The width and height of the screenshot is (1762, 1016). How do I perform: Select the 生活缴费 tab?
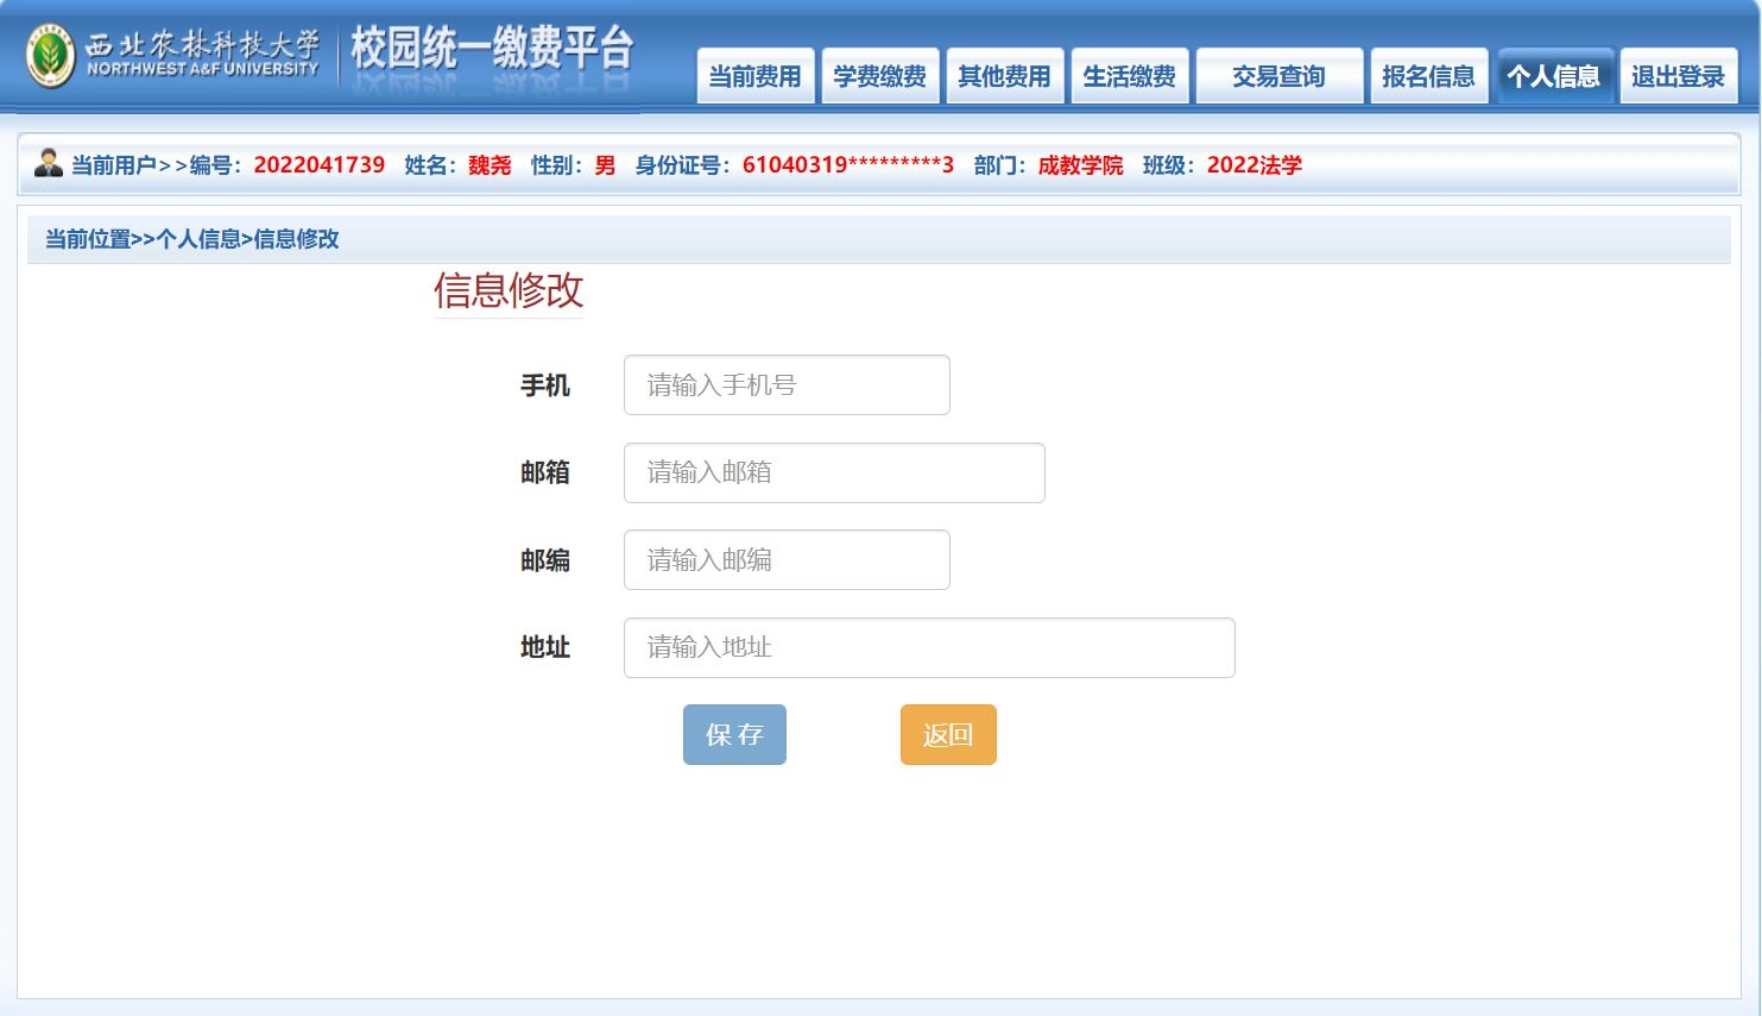1129,76
